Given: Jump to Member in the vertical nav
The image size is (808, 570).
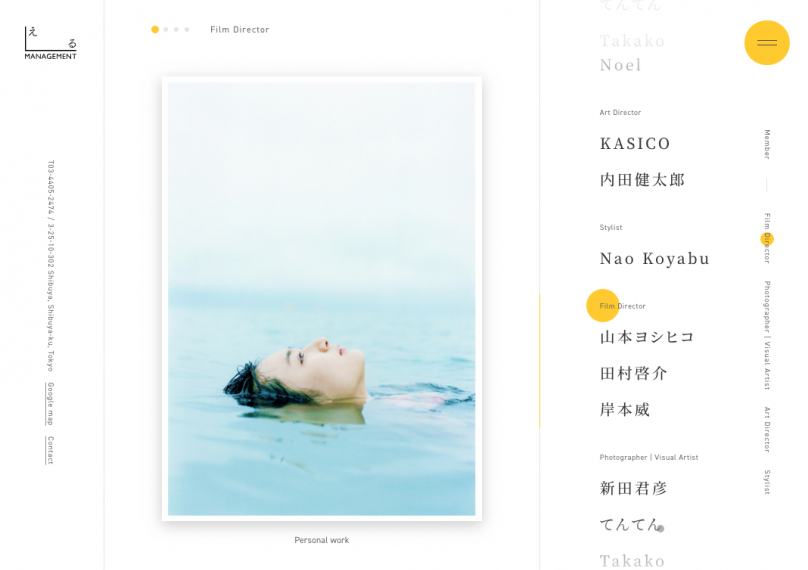Looking at the screenshot, I should pyautogui.click(x=767, y=144).
